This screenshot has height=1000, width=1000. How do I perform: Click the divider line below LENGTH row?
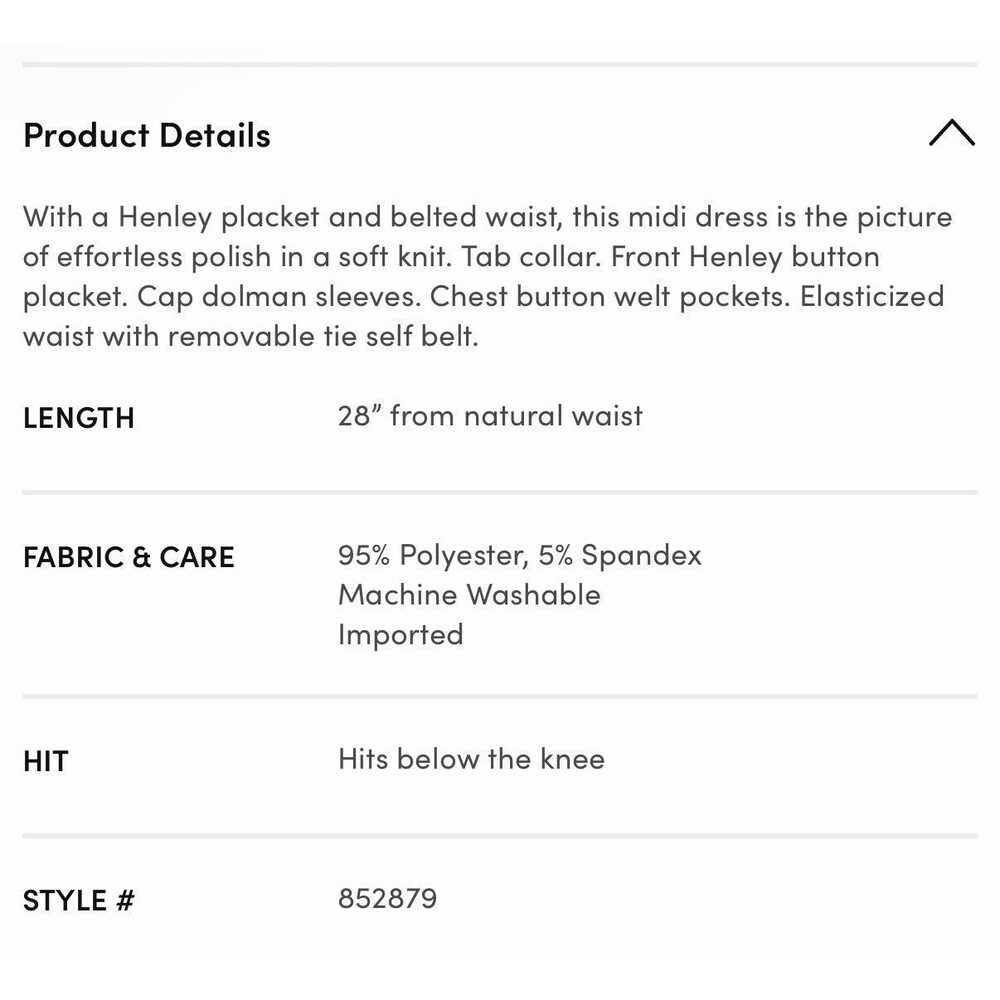[500, 492]
